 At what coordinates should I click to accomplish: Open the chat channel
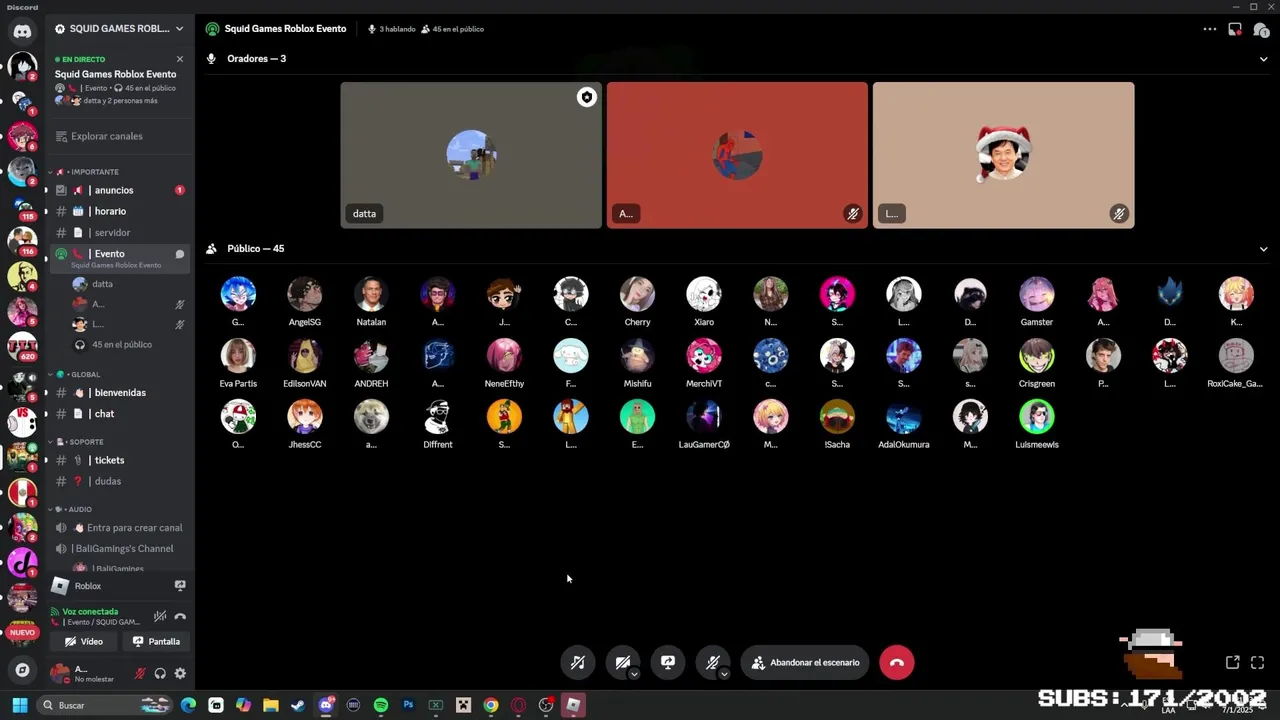coord(119,413)
